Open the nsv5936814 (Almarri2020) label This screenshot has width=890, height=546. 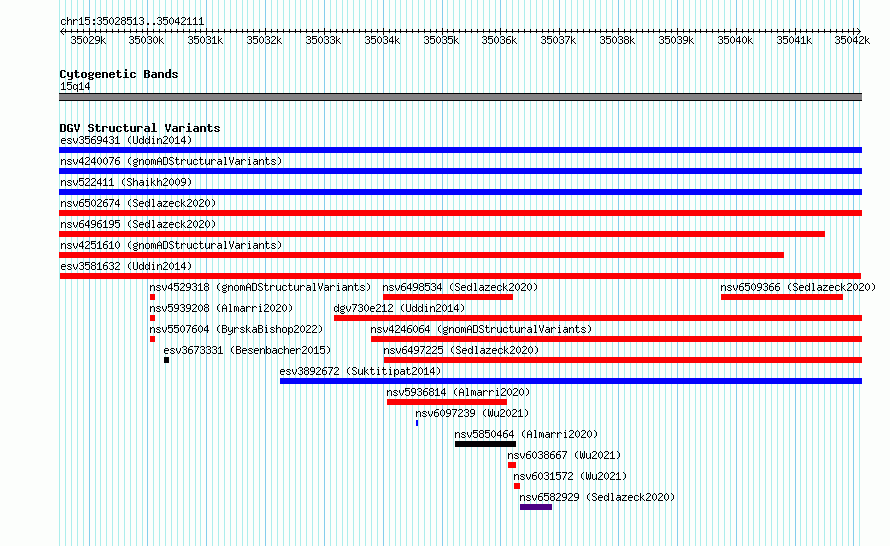point(458,392)
